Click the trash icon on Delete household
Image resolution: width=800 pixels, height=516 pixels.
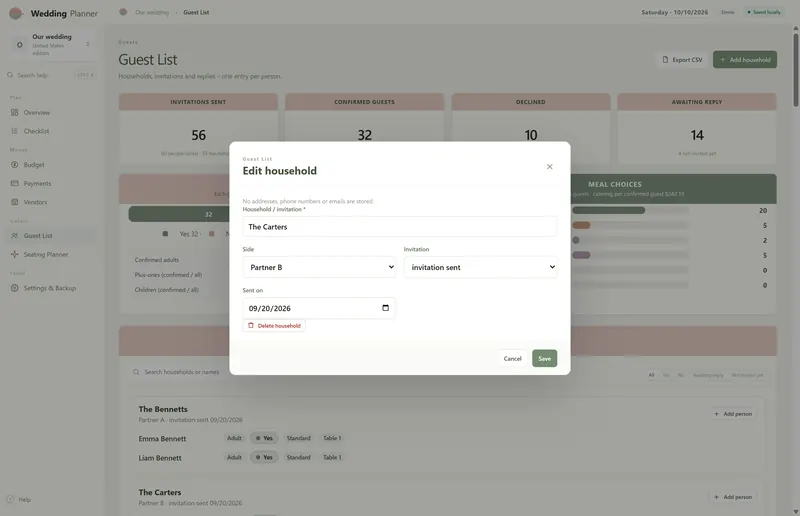click(x=251, y=325)
